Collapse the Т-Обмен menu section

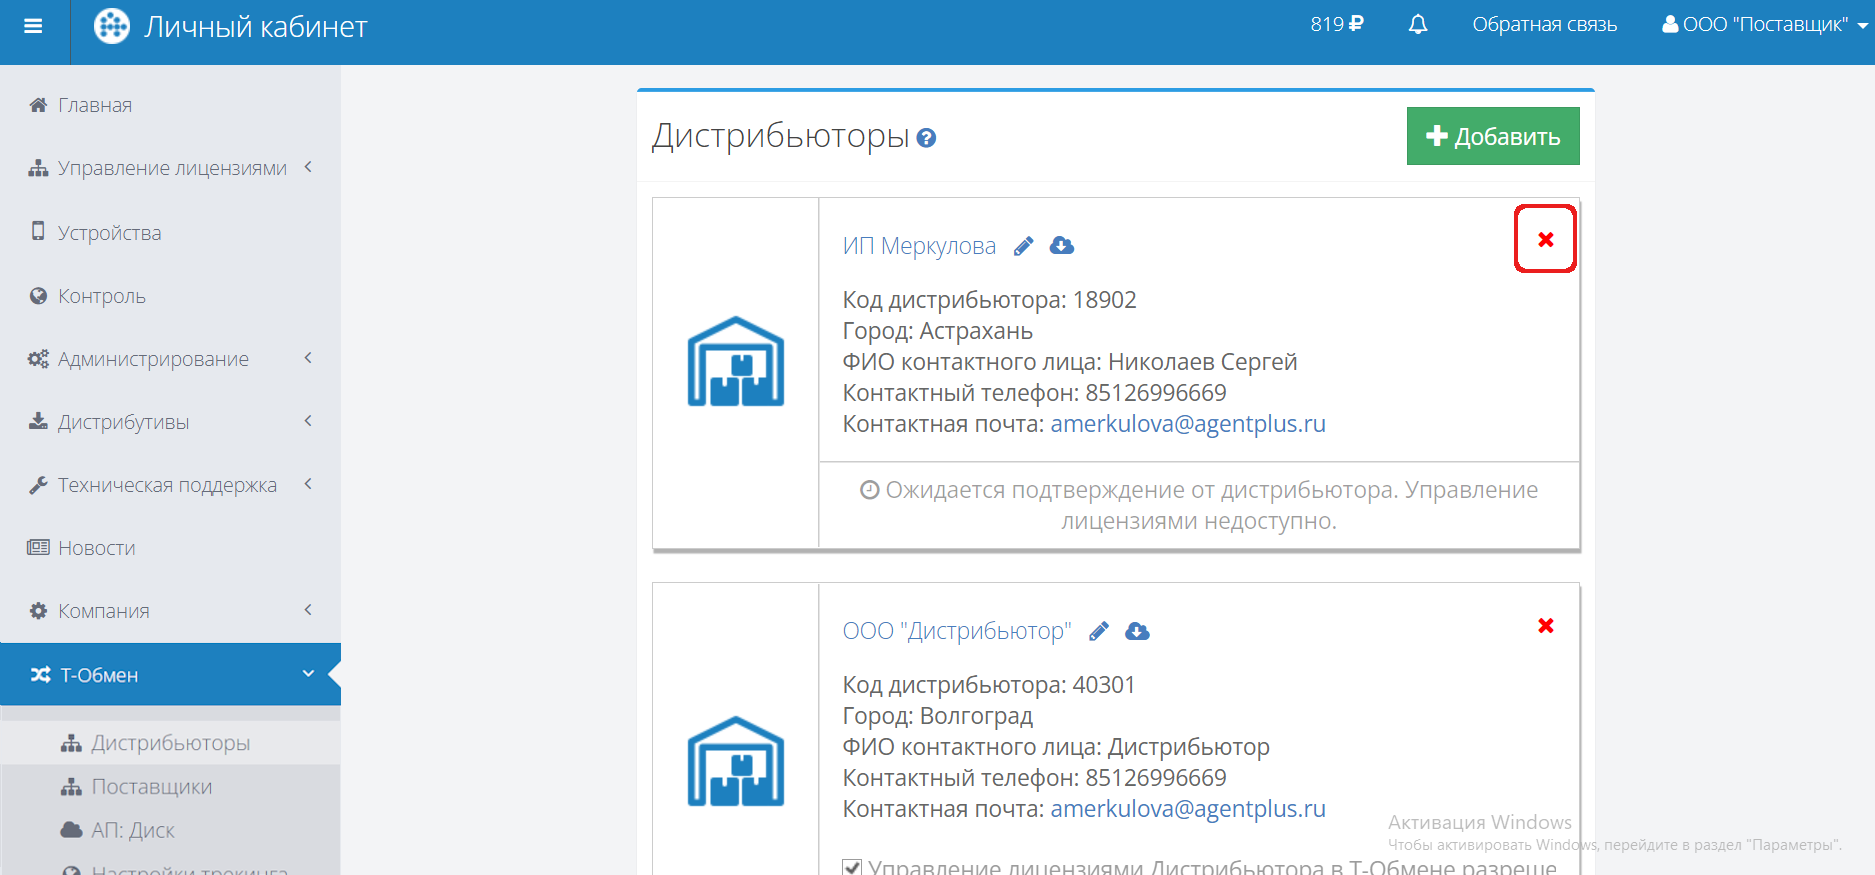pos(171,675)
